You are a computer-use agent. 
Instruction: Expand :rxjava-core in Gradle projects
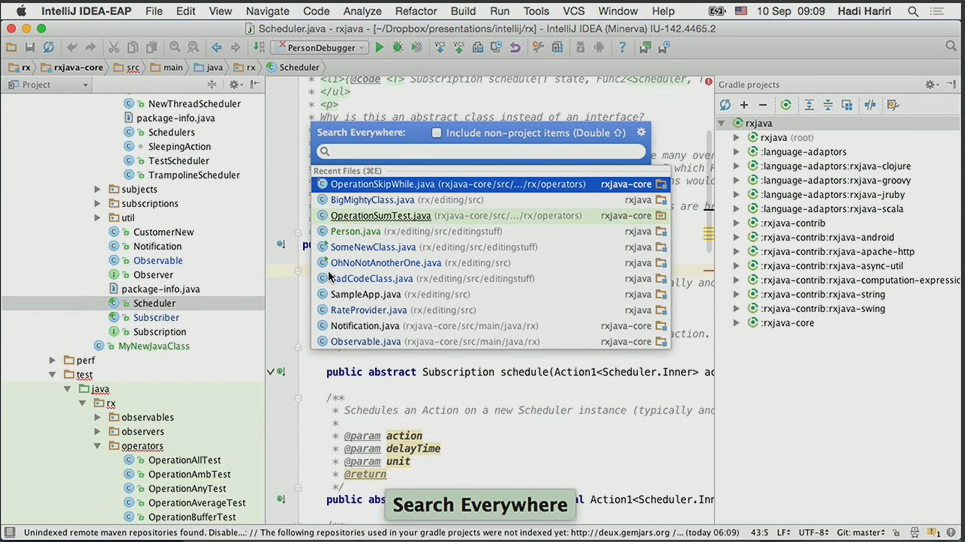736,323
